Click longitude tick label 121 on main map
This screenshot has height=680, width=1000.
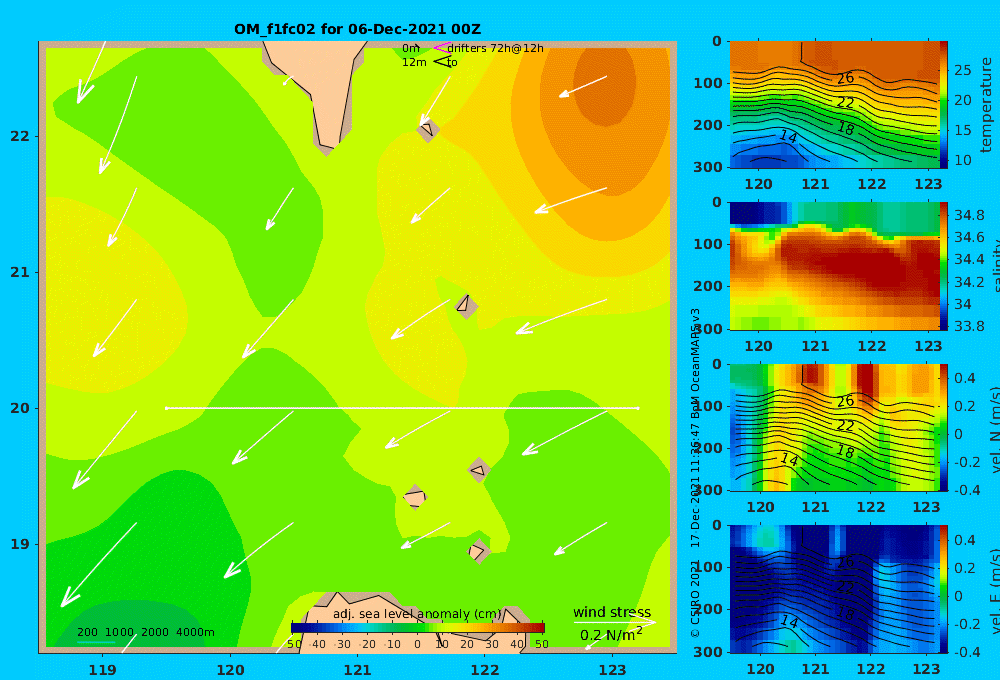358,670
